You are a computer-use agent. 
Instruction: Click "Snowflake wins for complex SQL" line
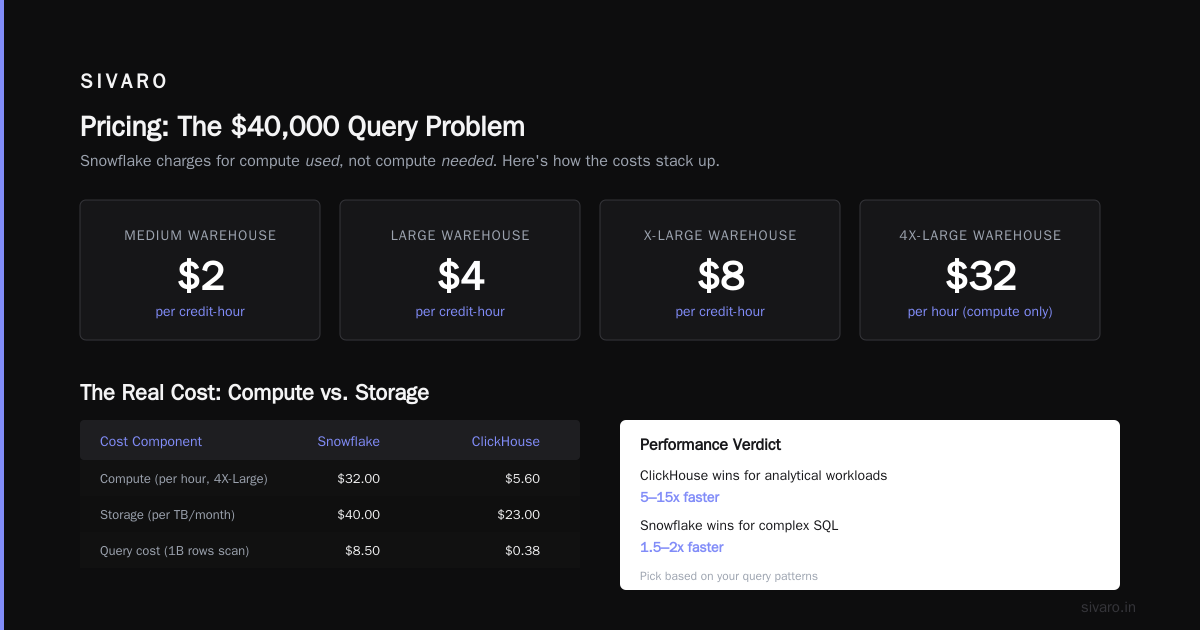click(x=739, y=526)
